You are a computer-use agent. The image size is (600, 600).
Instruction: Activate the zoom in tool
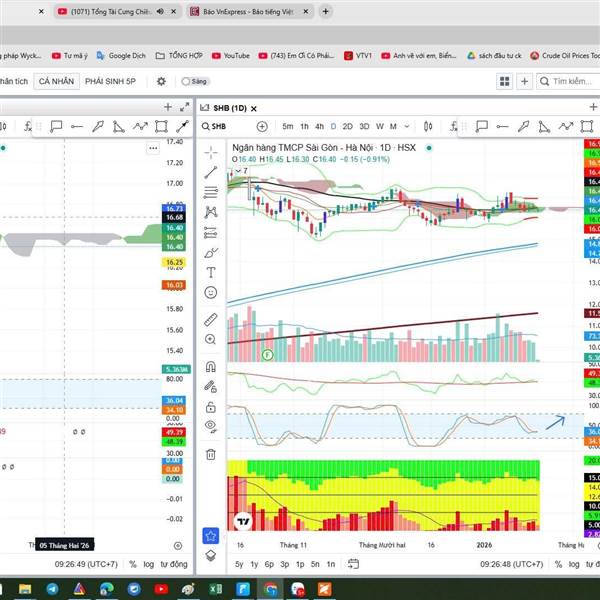[210, 339]
